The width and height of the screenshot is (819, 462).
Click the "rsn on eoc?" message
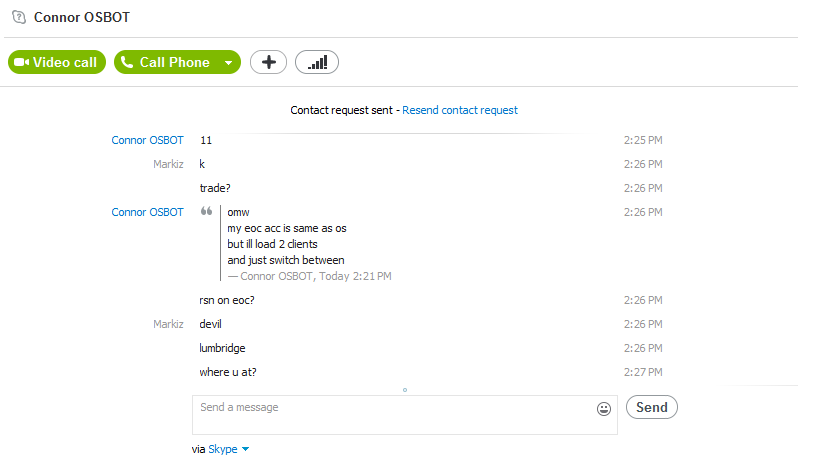[x=227, y=300]
